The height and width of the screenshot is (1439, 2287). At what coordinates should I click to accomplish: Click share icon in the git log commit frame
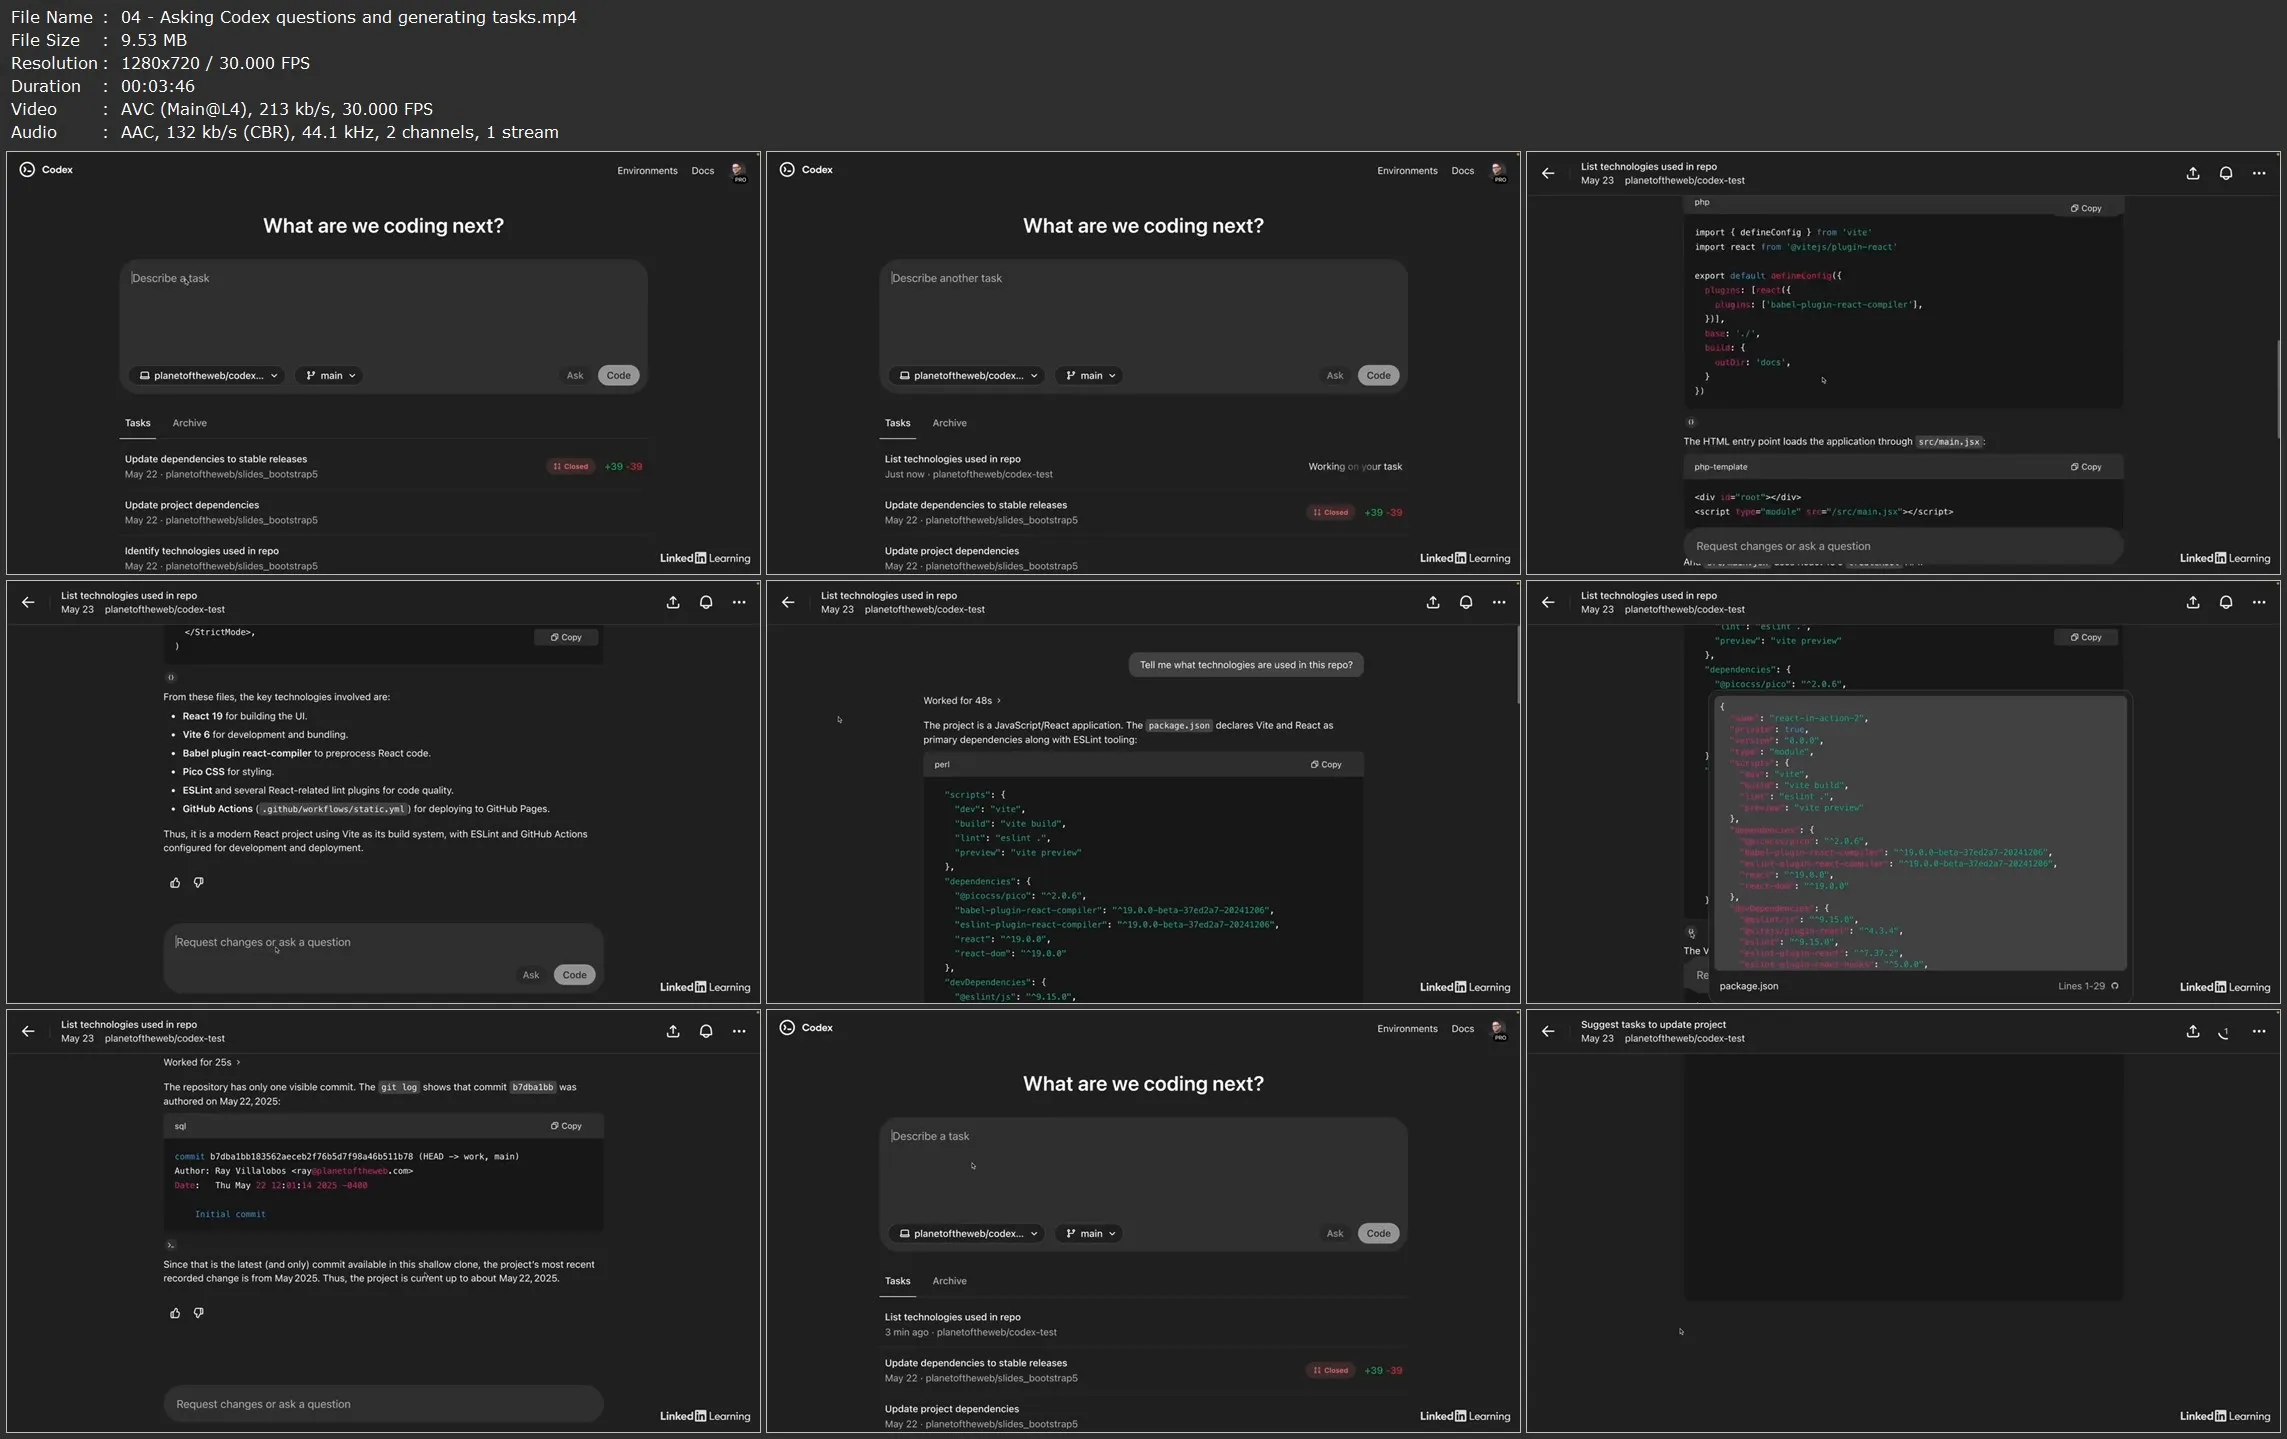coord(673,1031)
